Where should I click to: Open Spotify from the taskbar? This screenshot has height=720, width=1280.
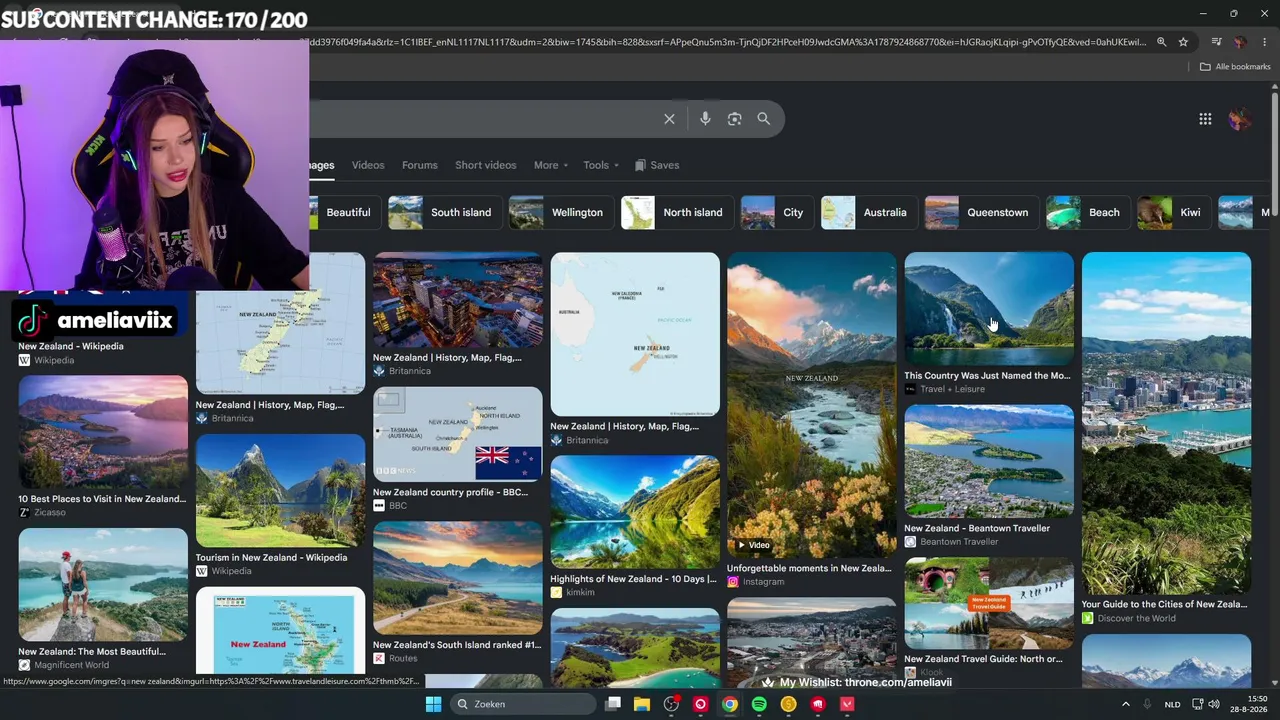click(x=759, y=704)
